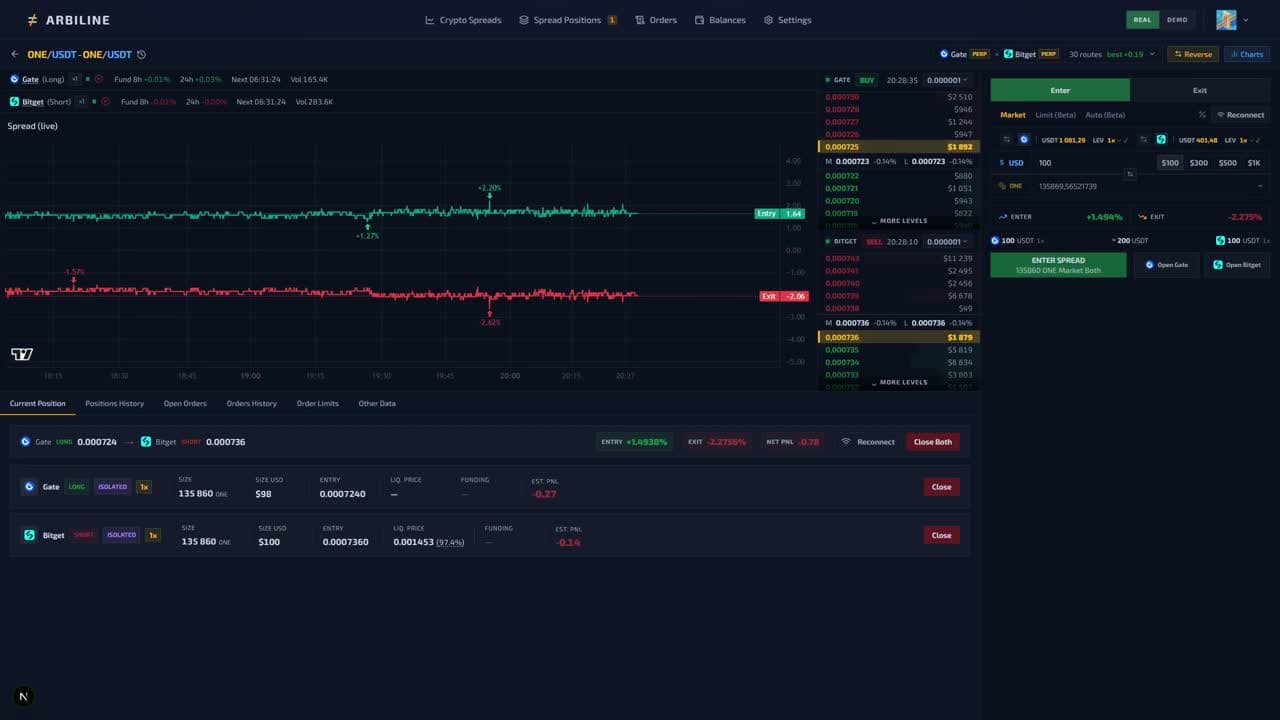Click the exit spread trend icon
Image resolution: width=1280 pixels, height=720 pixels.
coord(1142,217)
